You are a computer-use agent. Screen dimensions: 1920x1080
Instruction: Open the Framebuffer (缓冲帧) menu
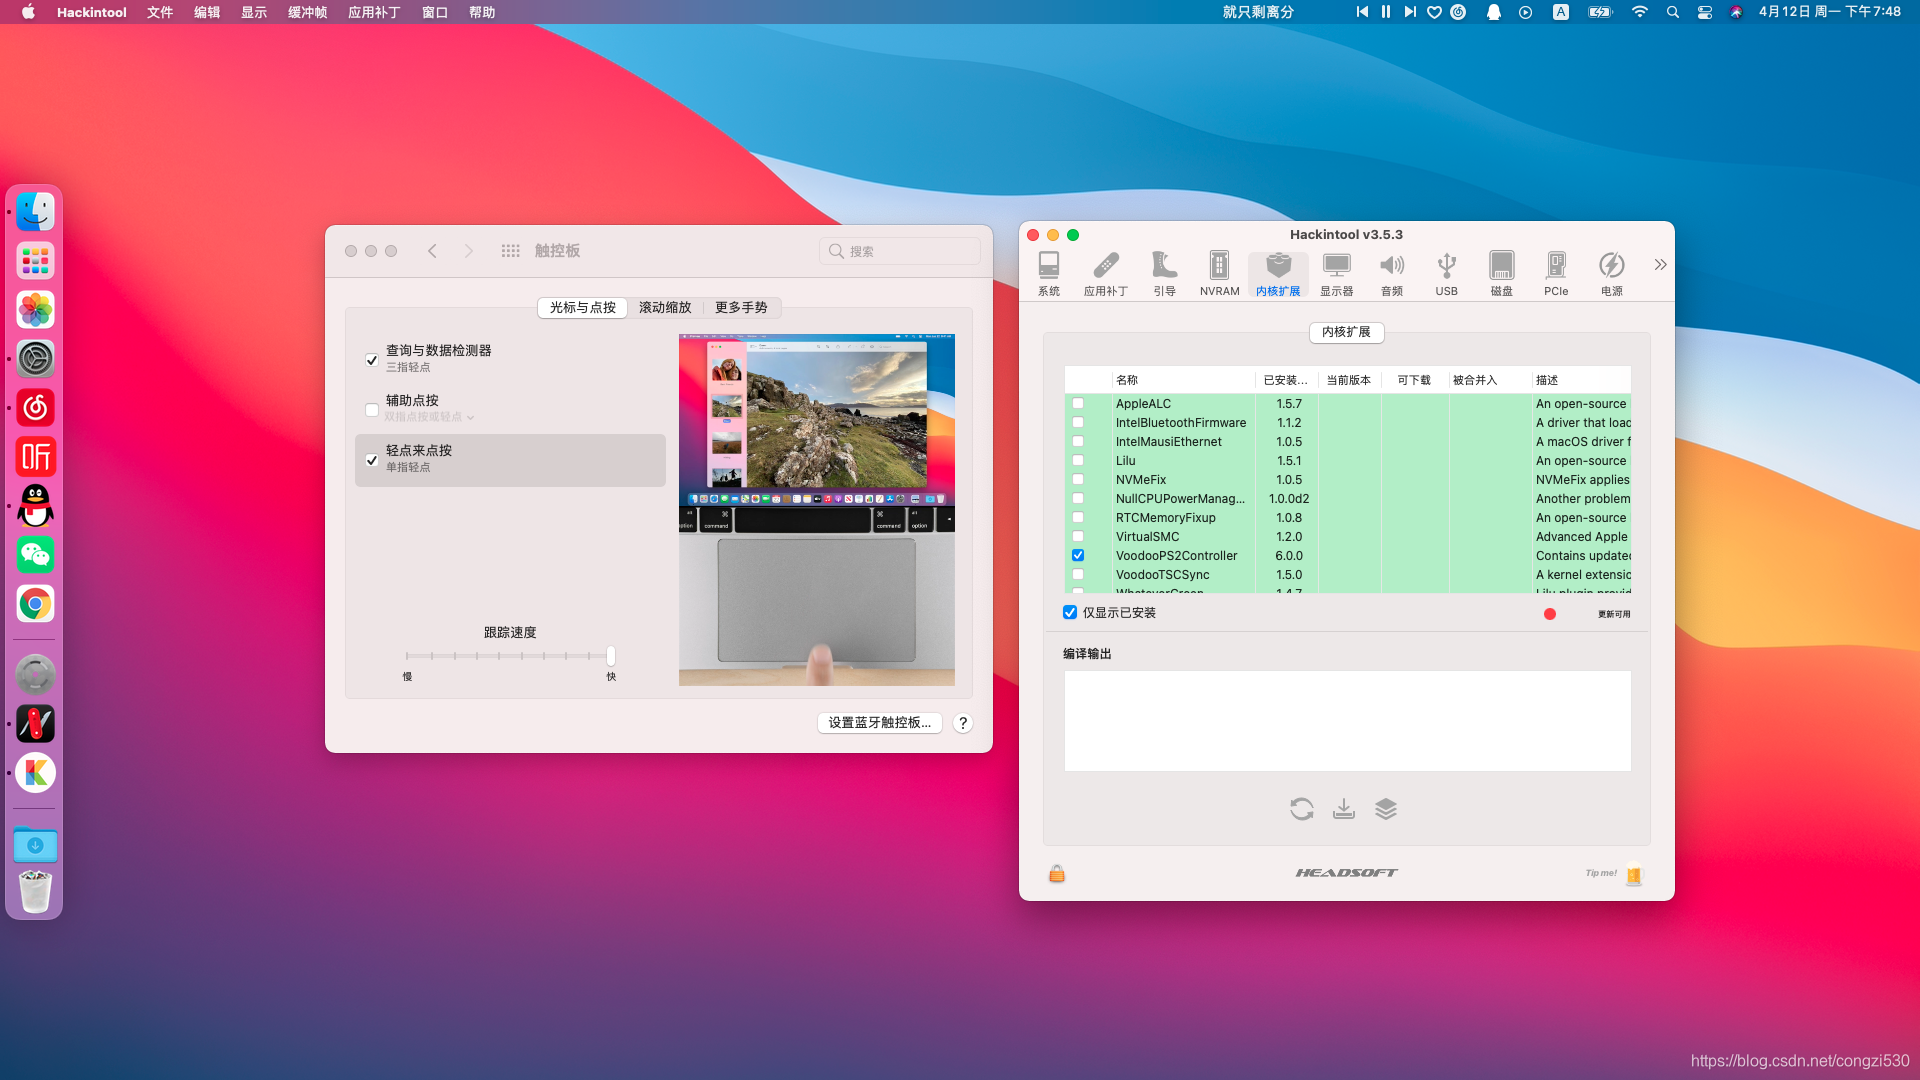click(x=307, y=12)
